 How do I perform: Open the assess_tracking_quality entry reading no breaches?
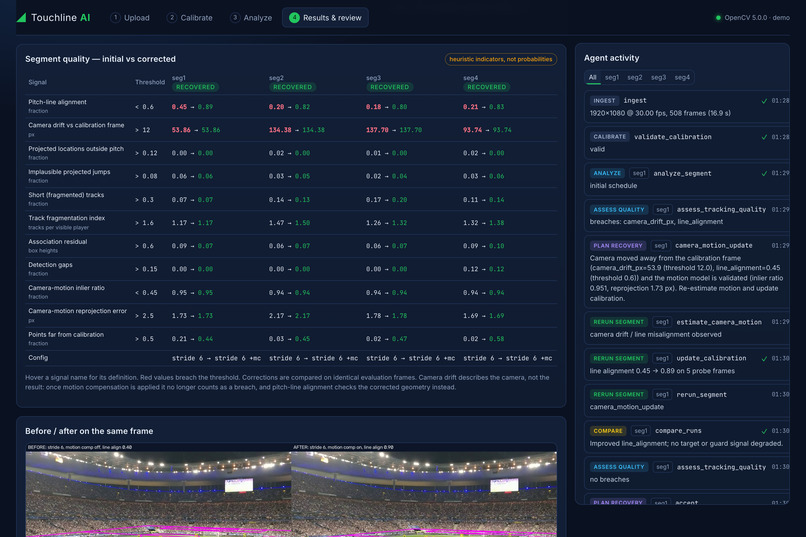[687, 473]
